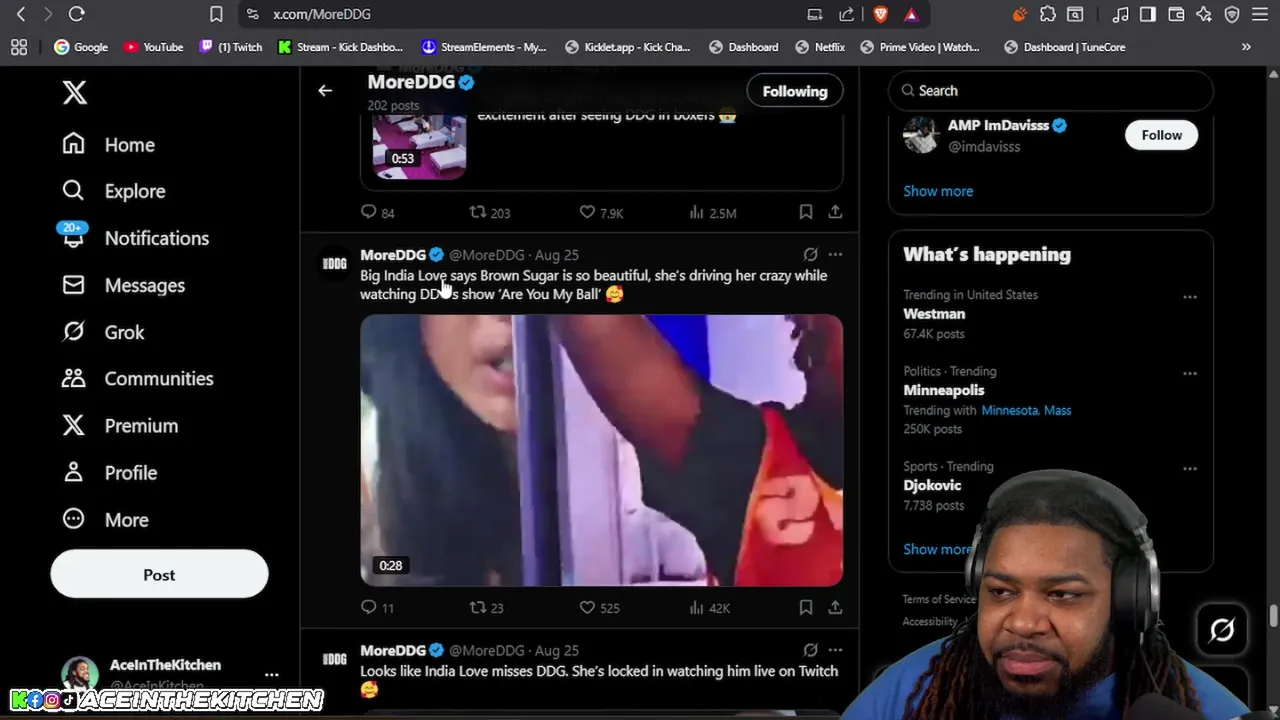Click MoreDDG avatar on Brown Sugar post

(334, 264)
